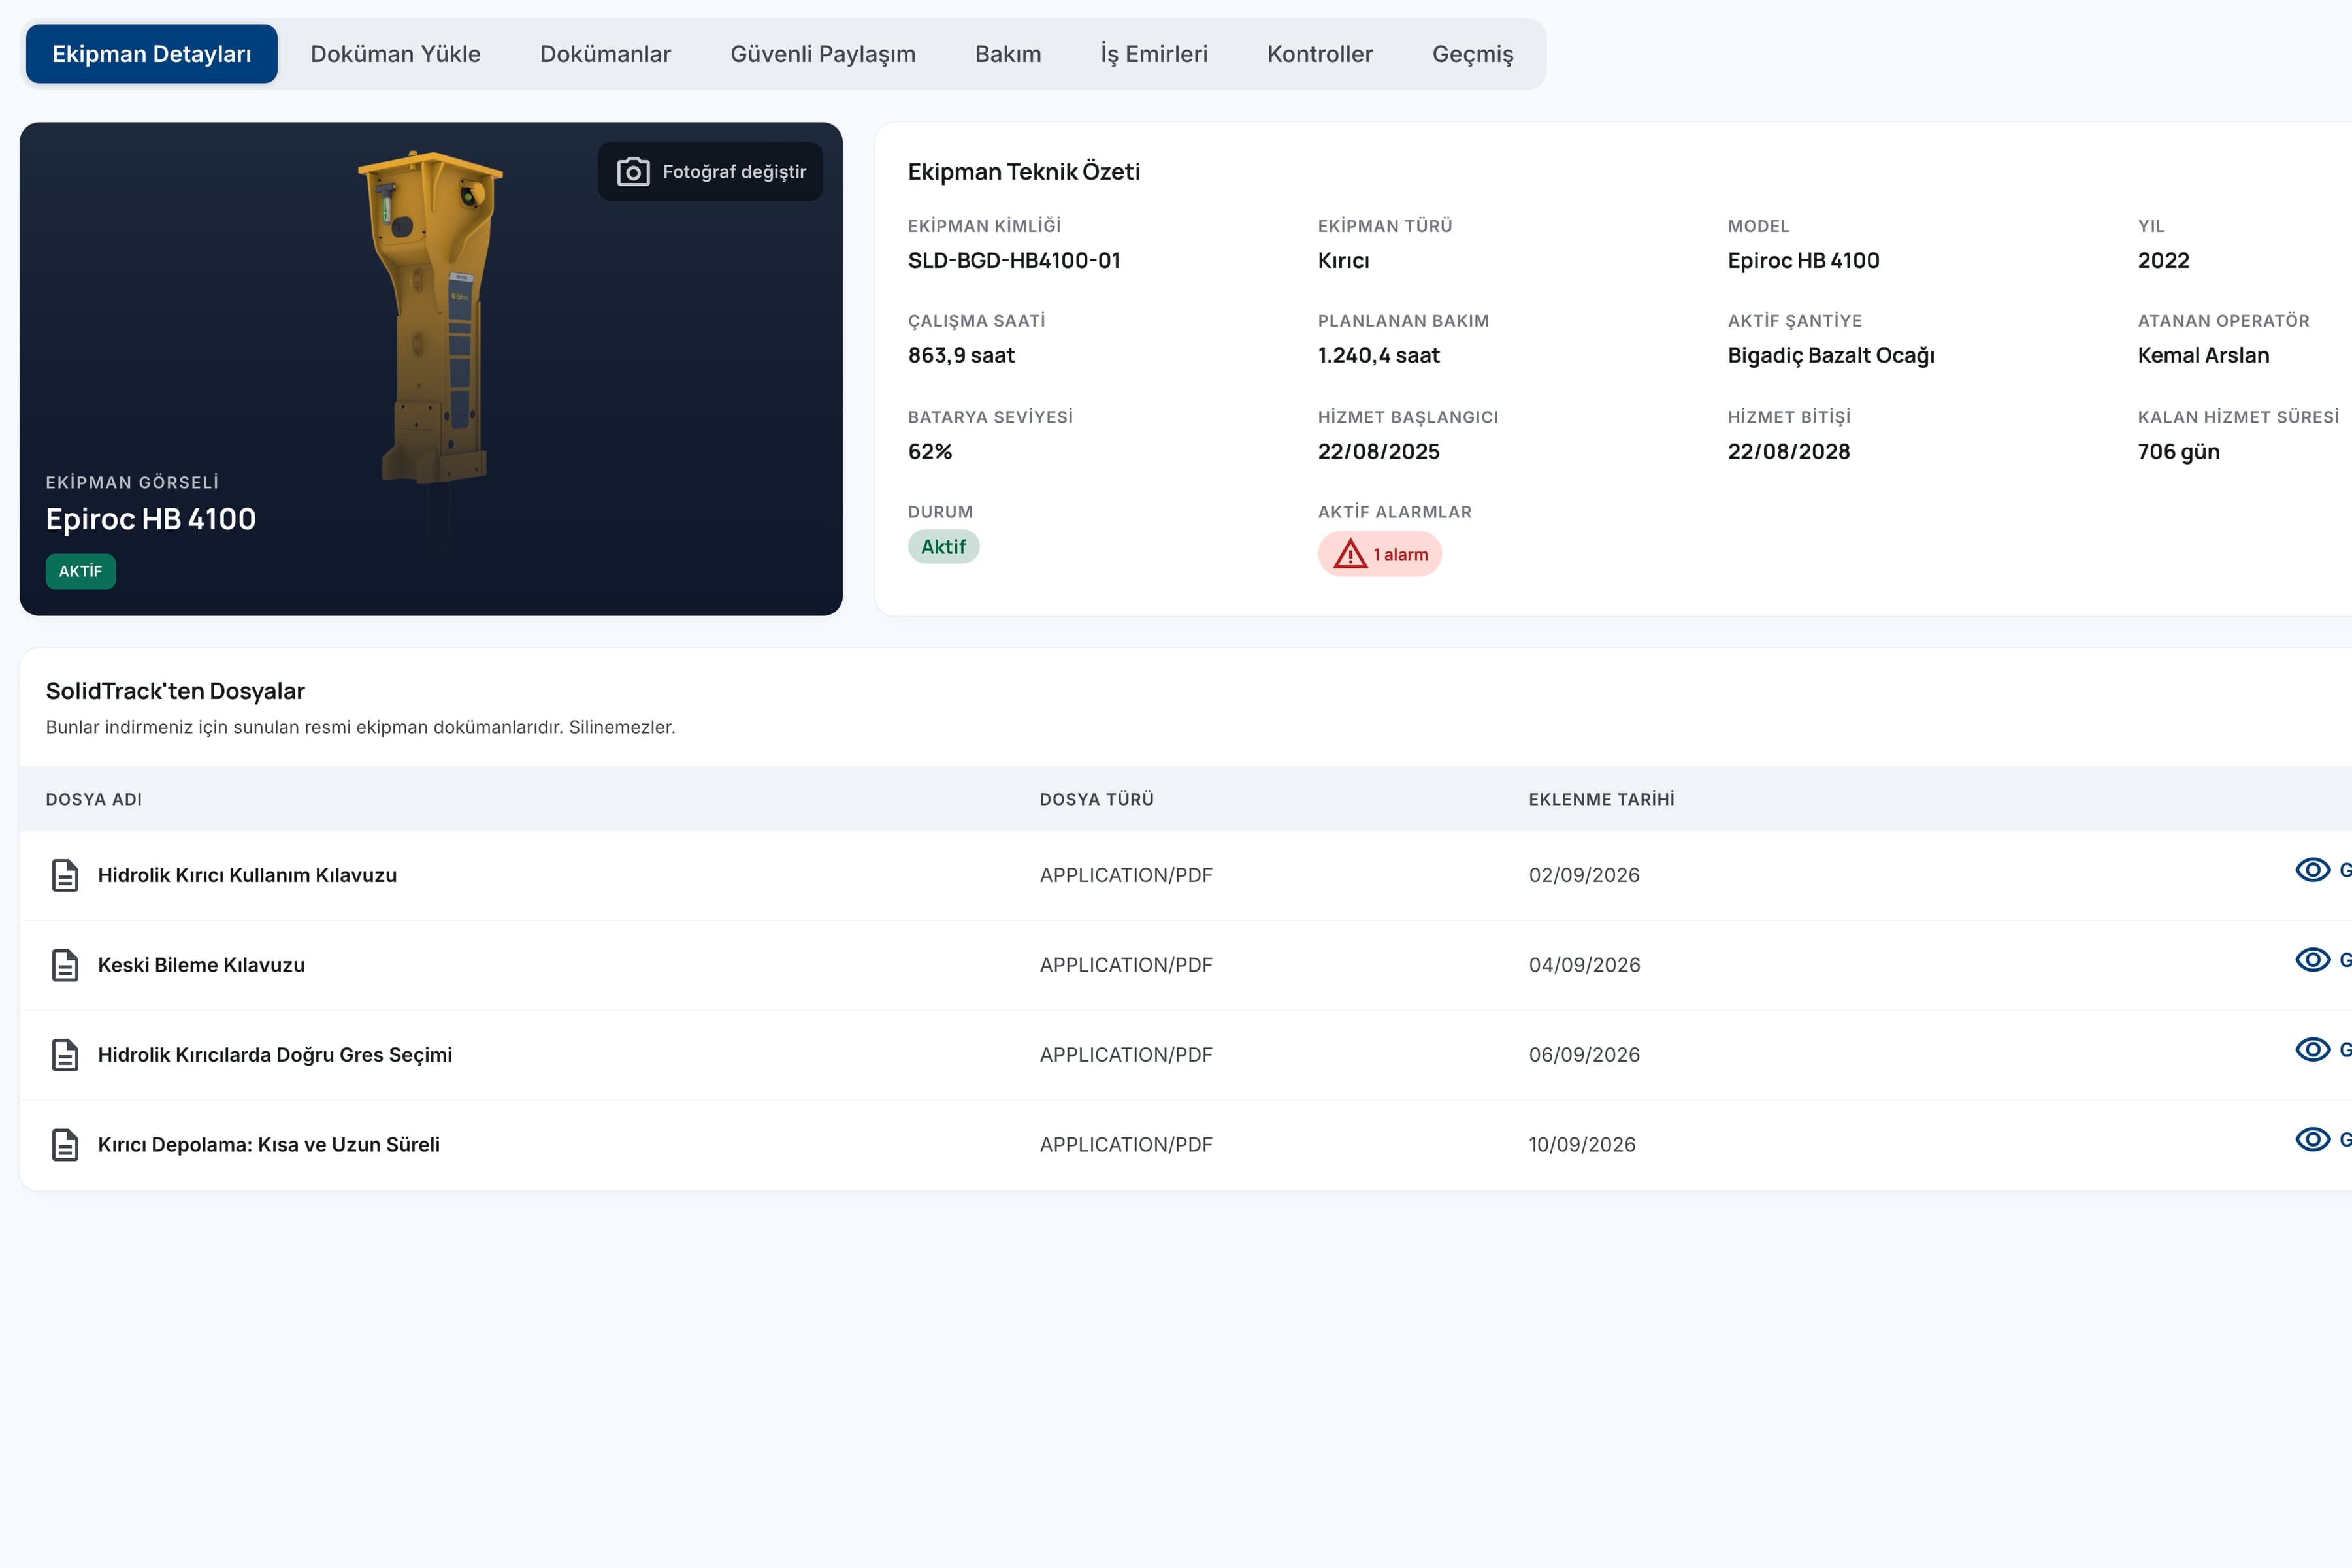
Task: Click the Aktif status pill under DURUM
Action: pos(943,547)
